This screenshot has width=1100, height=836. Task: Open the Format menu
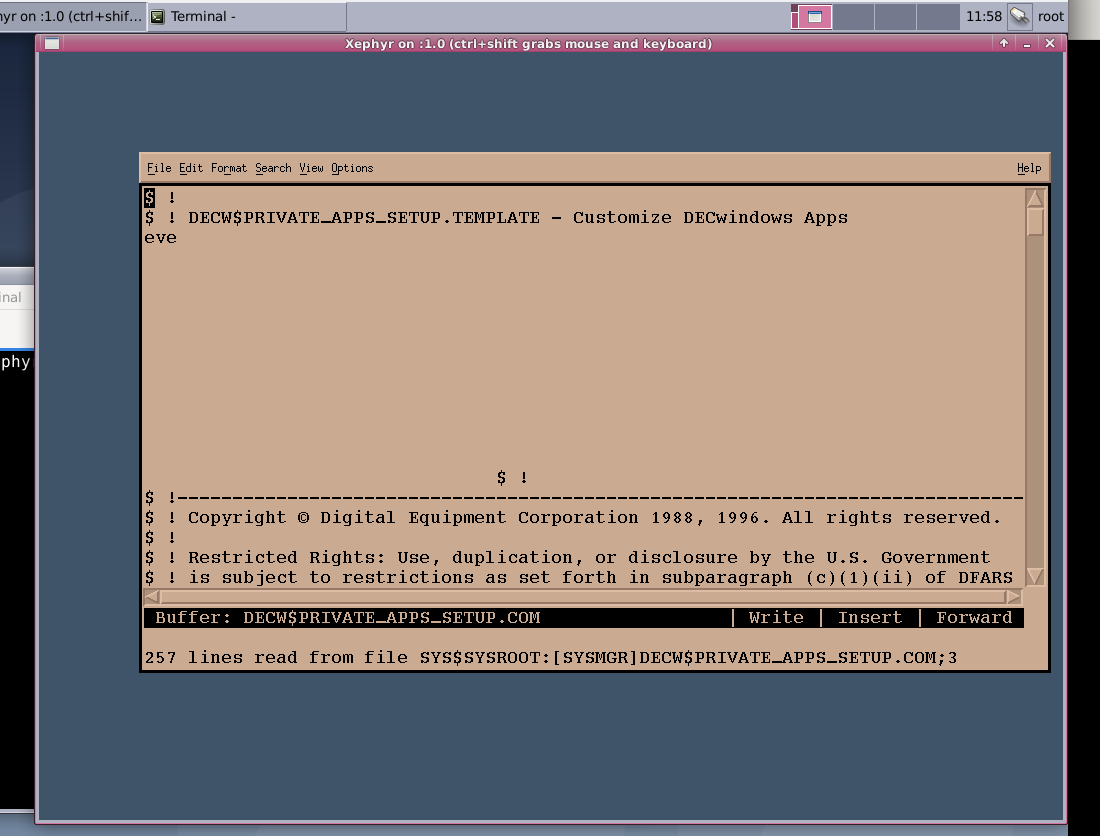229,168
